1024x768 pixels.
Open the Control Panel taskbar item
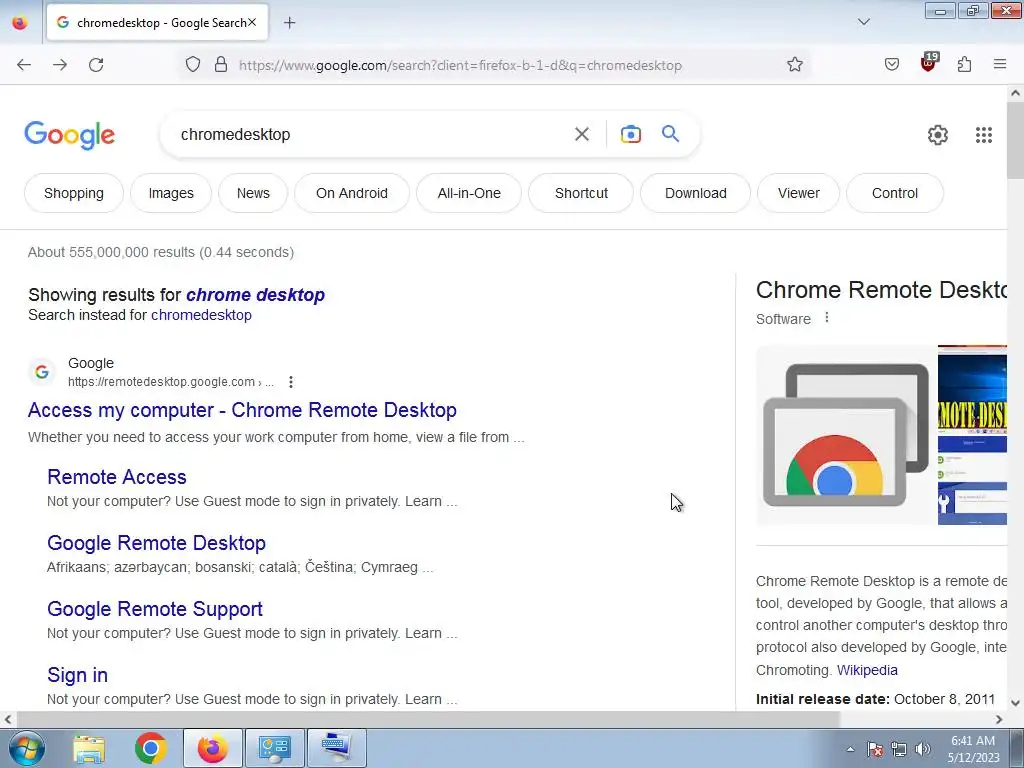coord(274,748)
